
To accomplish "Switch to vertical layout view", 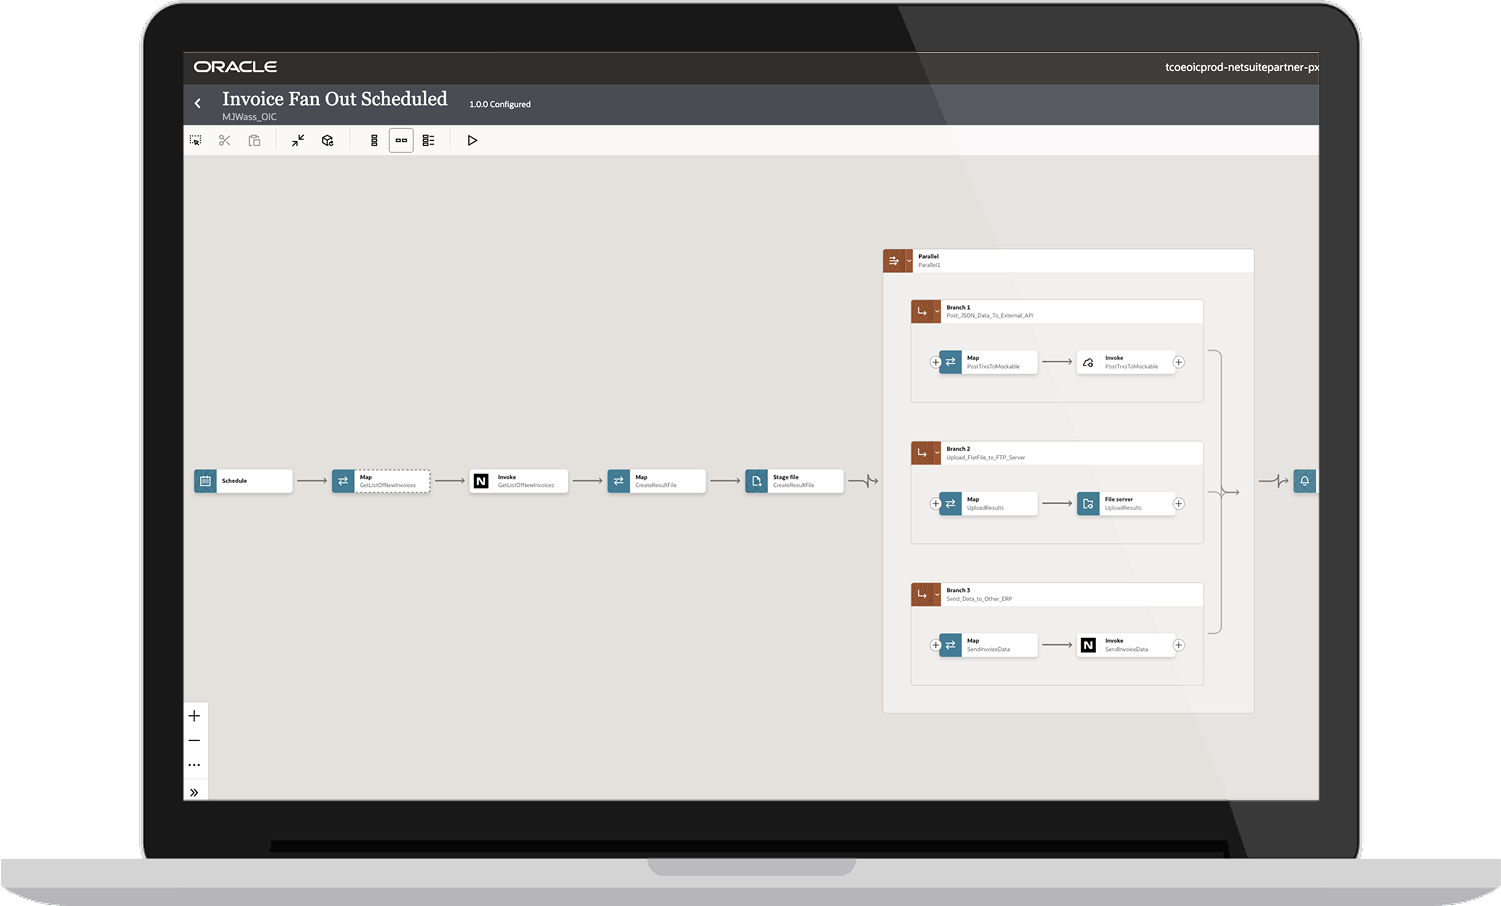I will [374, 141].
